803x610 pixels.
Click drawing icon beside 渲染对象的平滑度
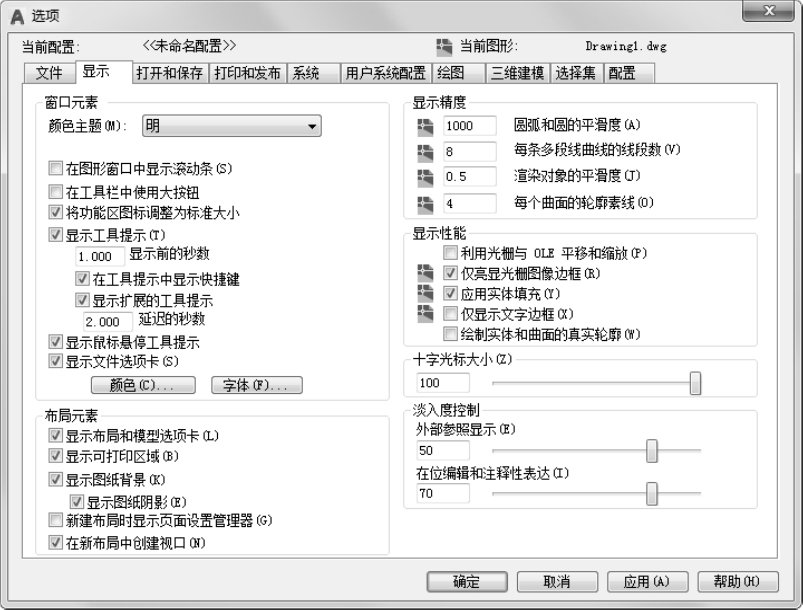click(425, 178)
